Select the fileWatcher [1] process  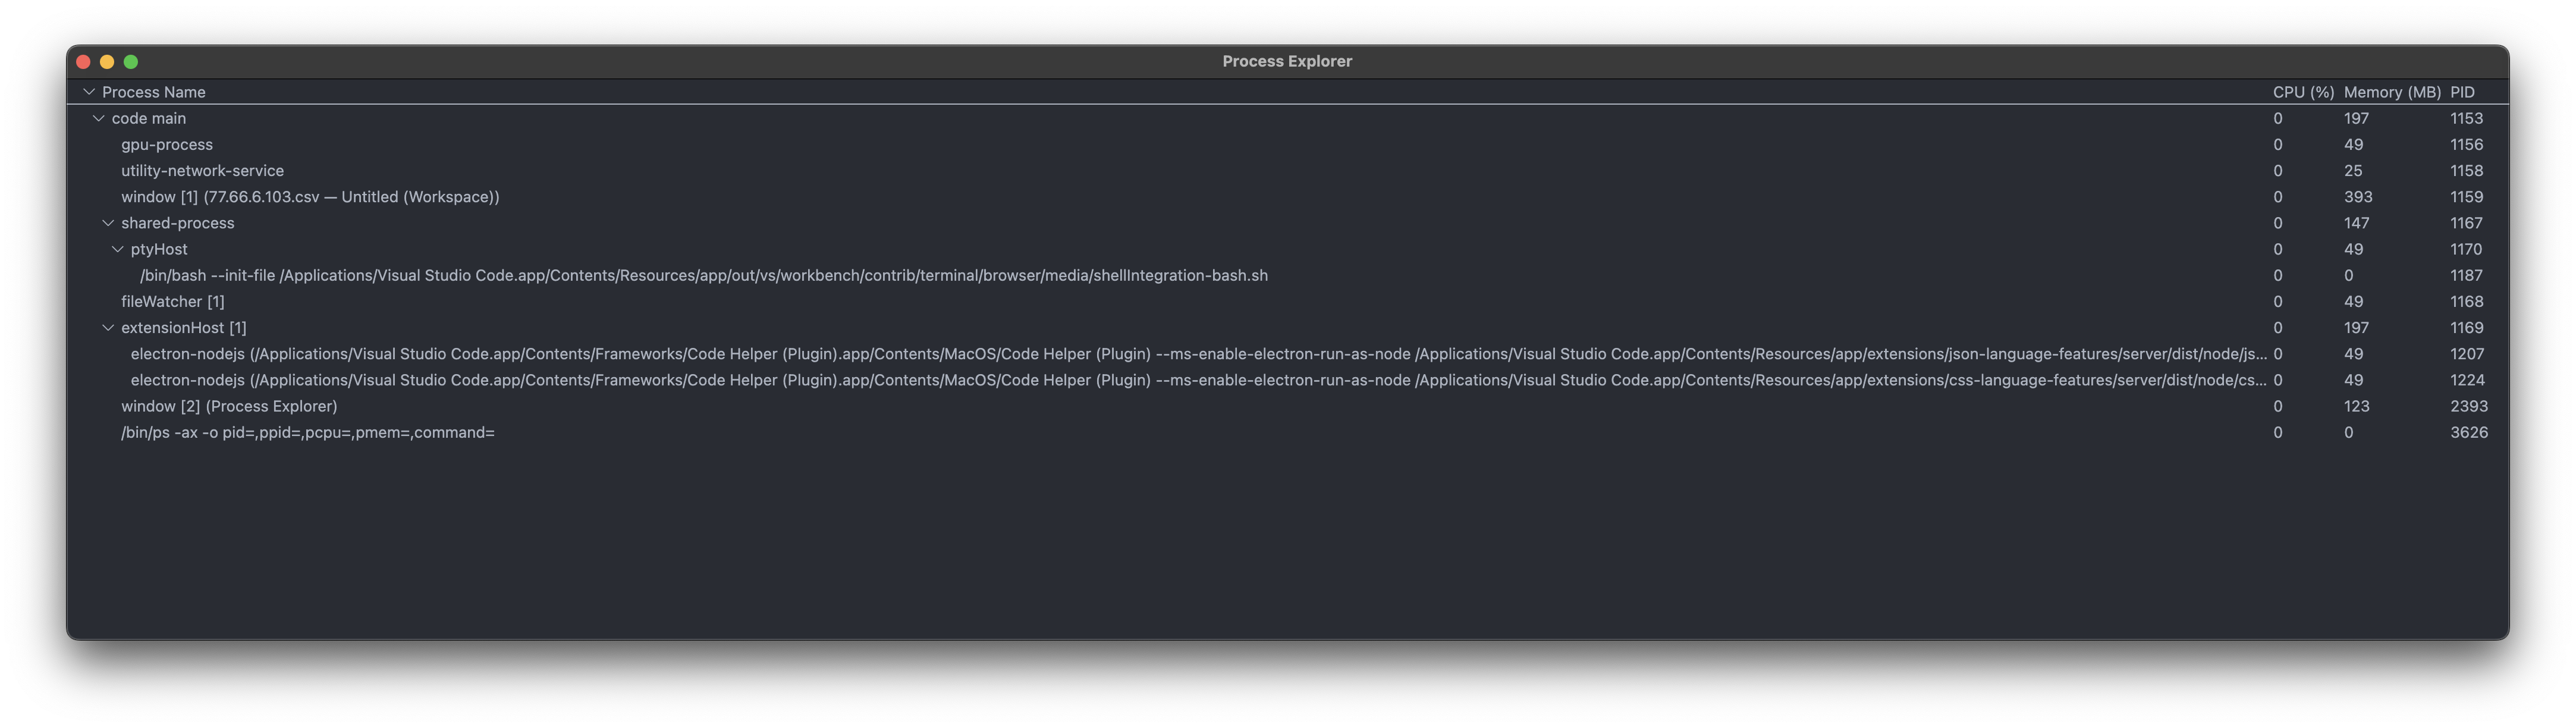pos(172,301)
